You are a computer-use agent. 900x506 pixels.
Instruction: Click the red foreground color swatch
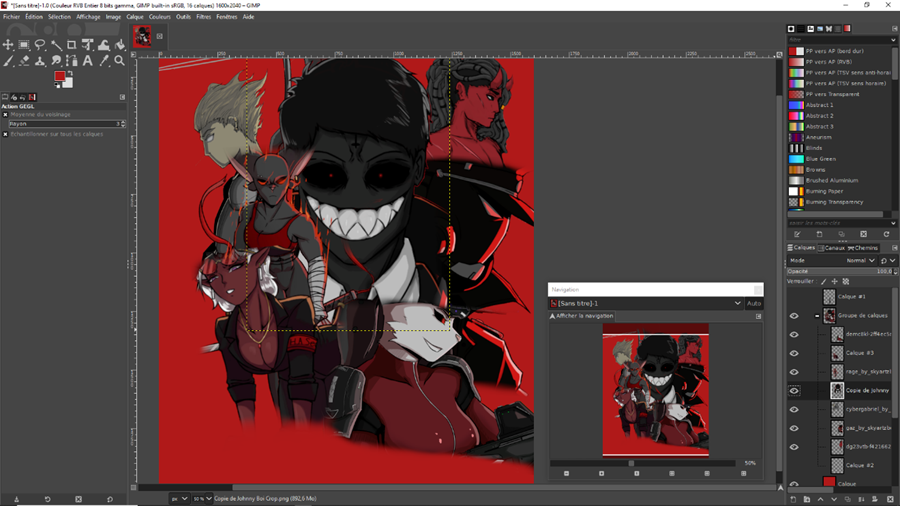59,76
